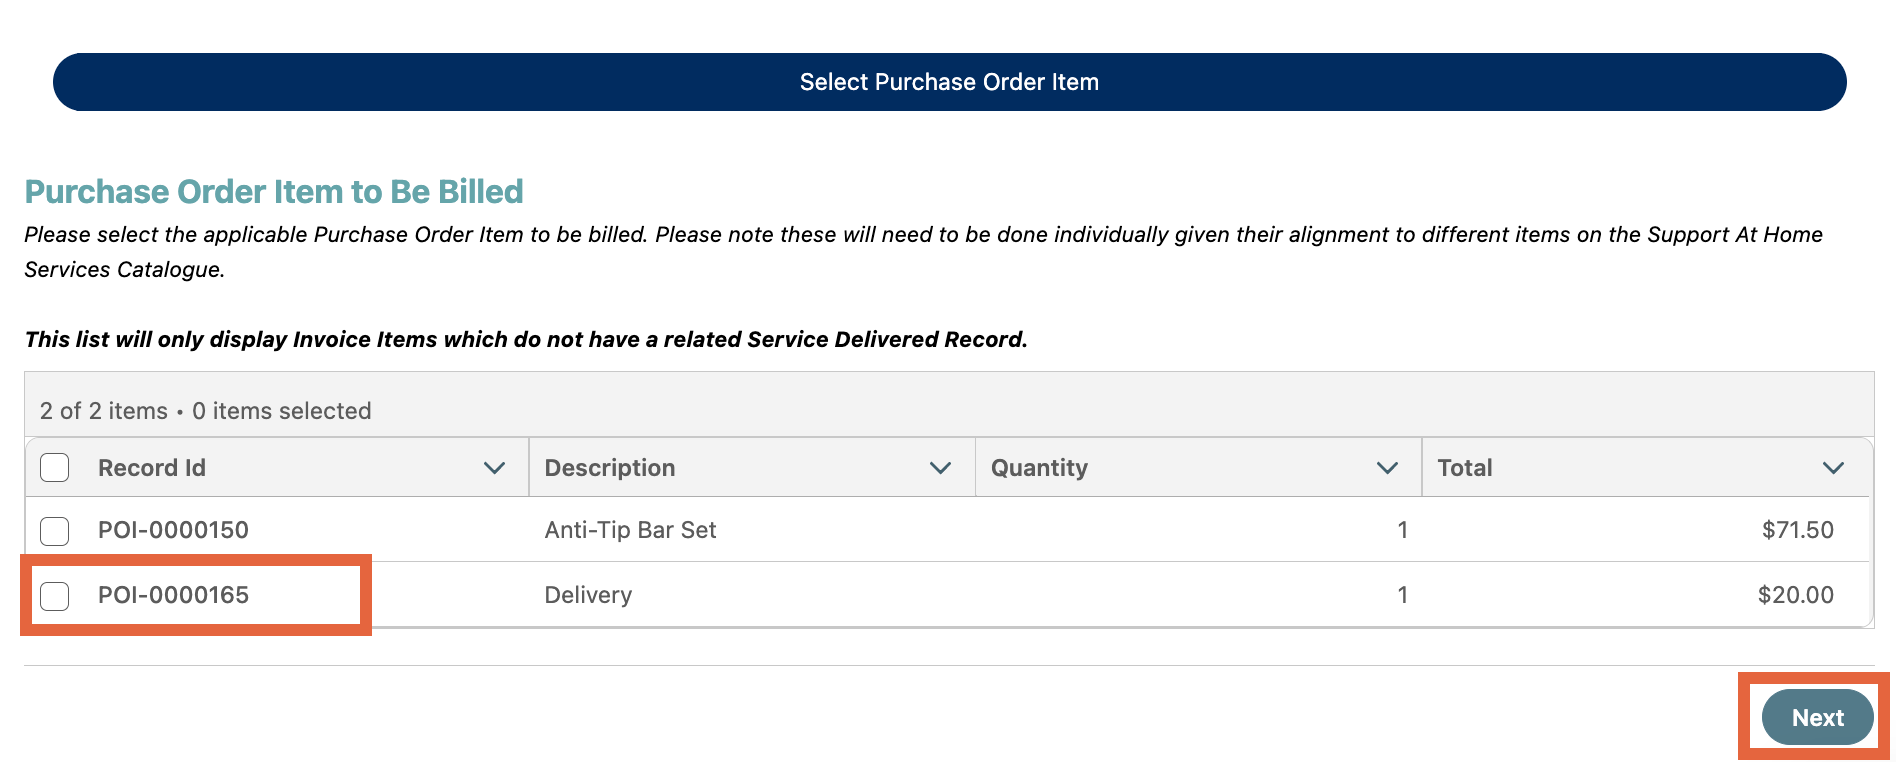Screen dimensions: 1896x762
Task: Select the POI-0000165 row checkbox
Action: (55, 596)
